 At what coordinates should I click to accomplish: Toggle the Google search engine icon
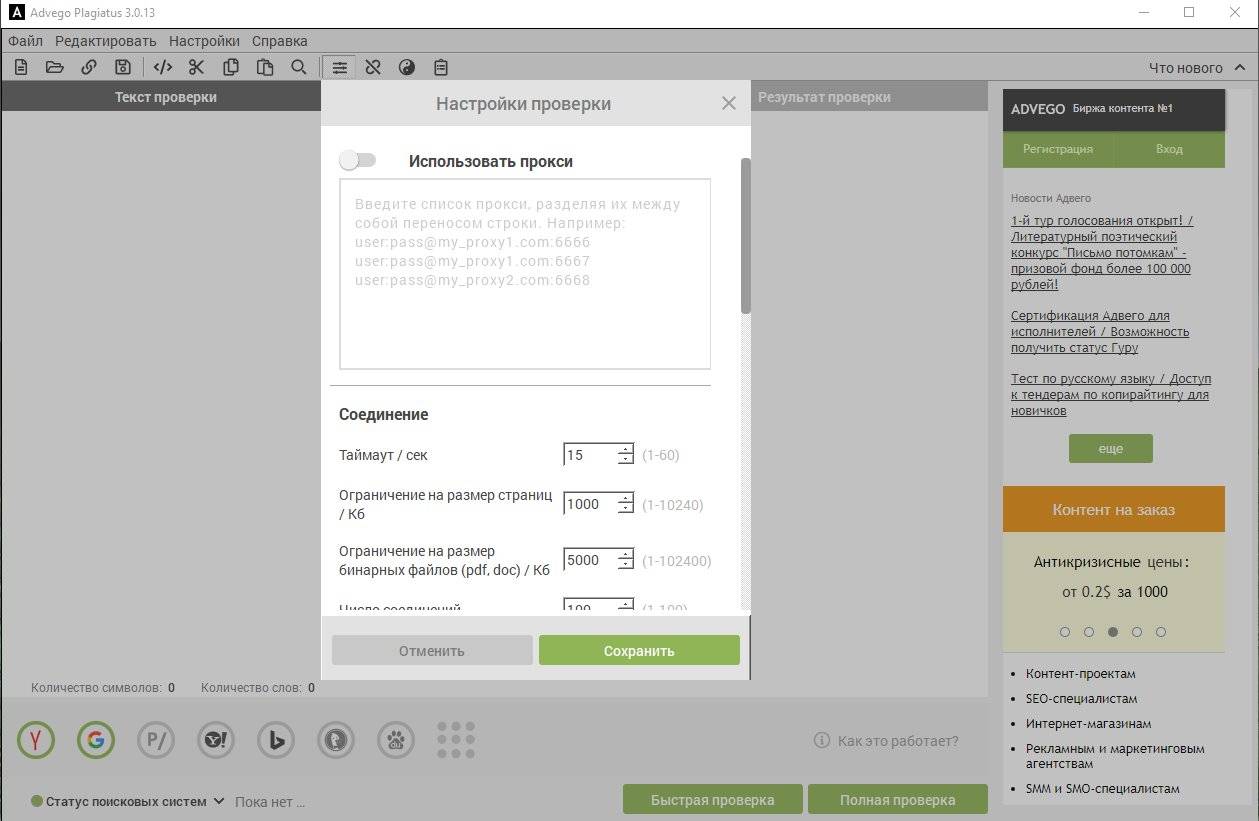(96, 740)
